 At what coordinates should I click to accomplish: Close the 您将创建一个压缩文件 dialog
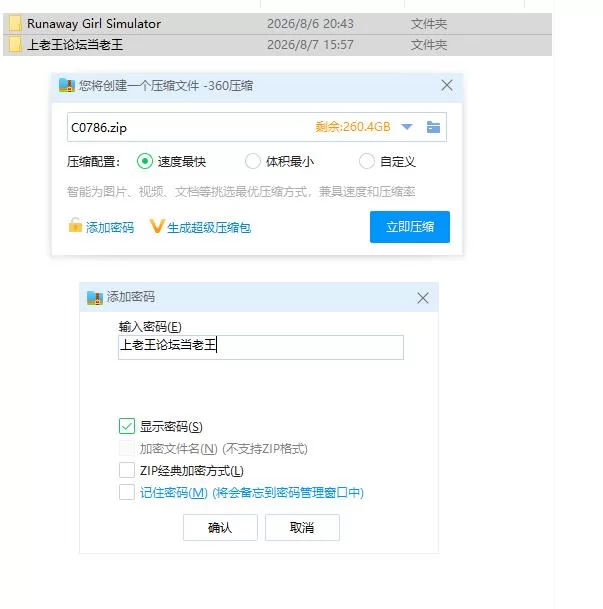click(x=447, y=85)
